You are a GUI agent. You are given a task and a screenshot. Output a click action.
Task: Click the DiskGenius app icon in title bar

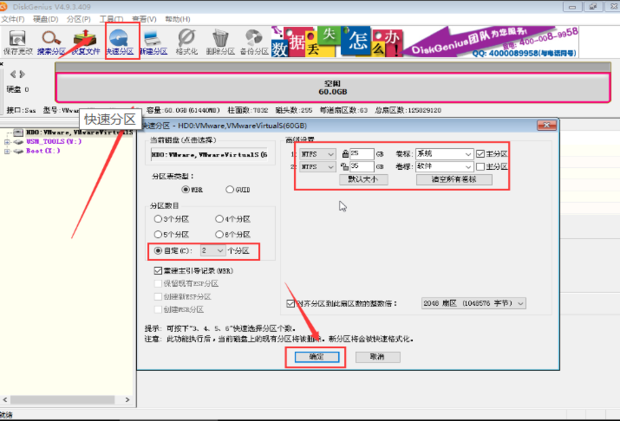(4, 6)
